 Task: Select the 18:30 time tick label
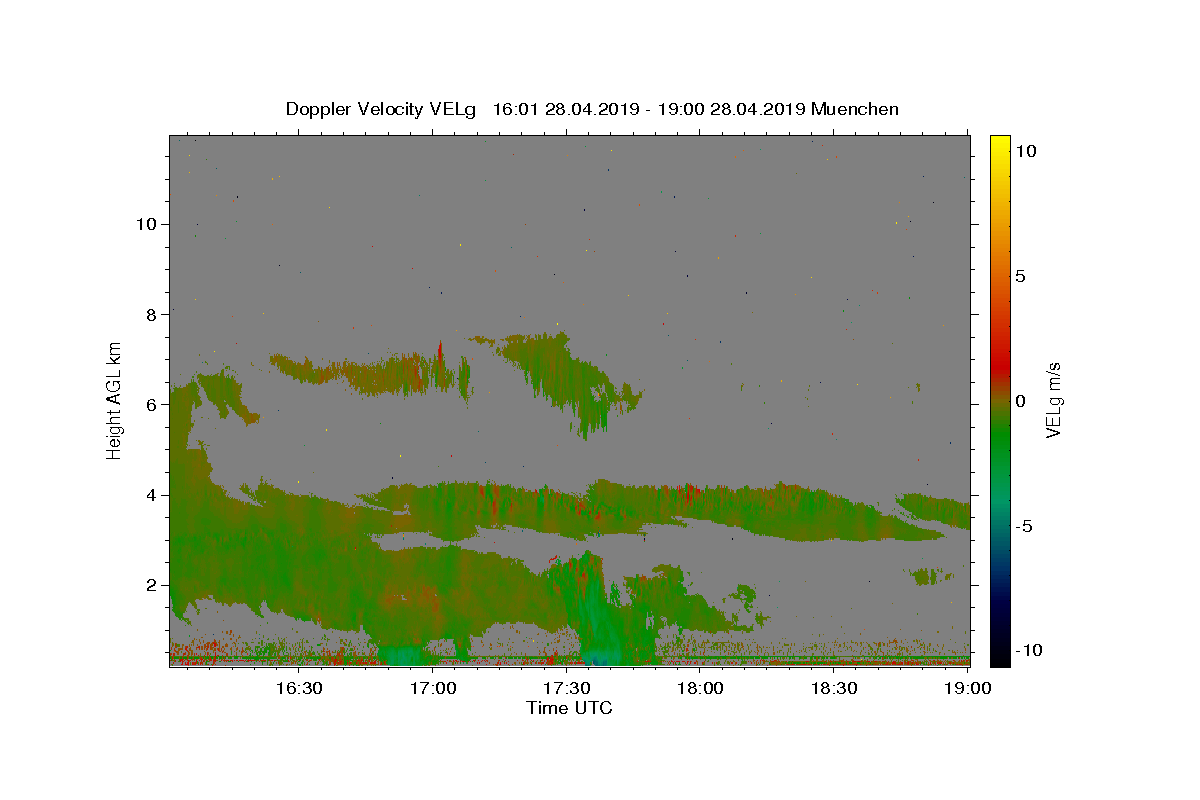(833, 689)
